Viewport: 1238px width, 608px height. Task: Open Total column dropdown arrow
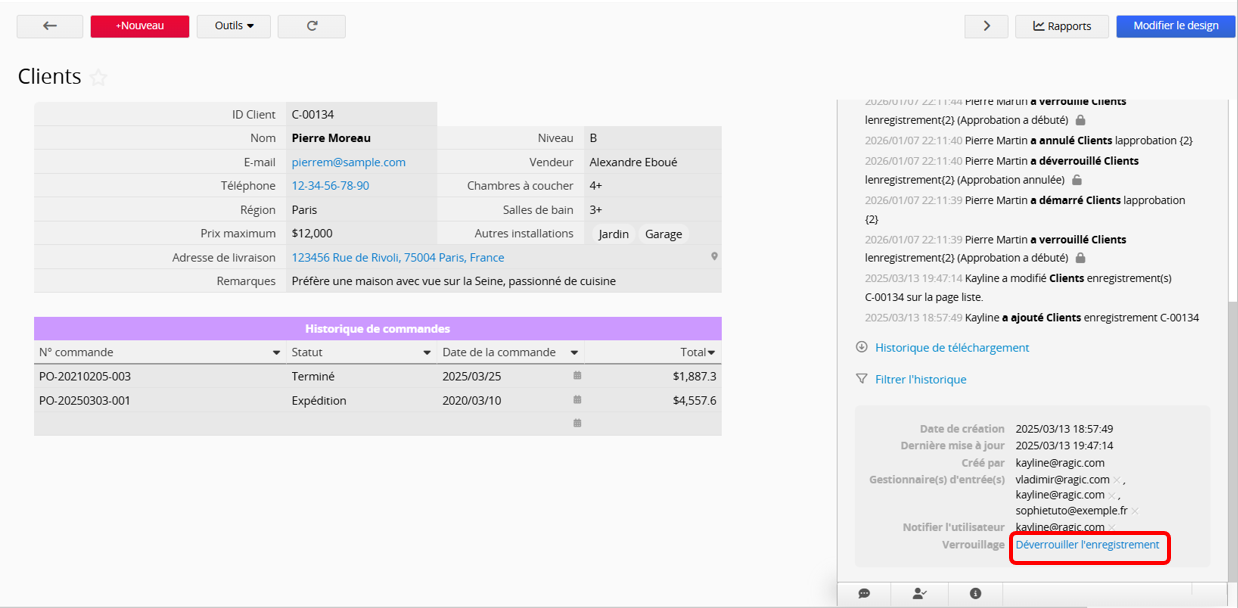pos(711,353)
